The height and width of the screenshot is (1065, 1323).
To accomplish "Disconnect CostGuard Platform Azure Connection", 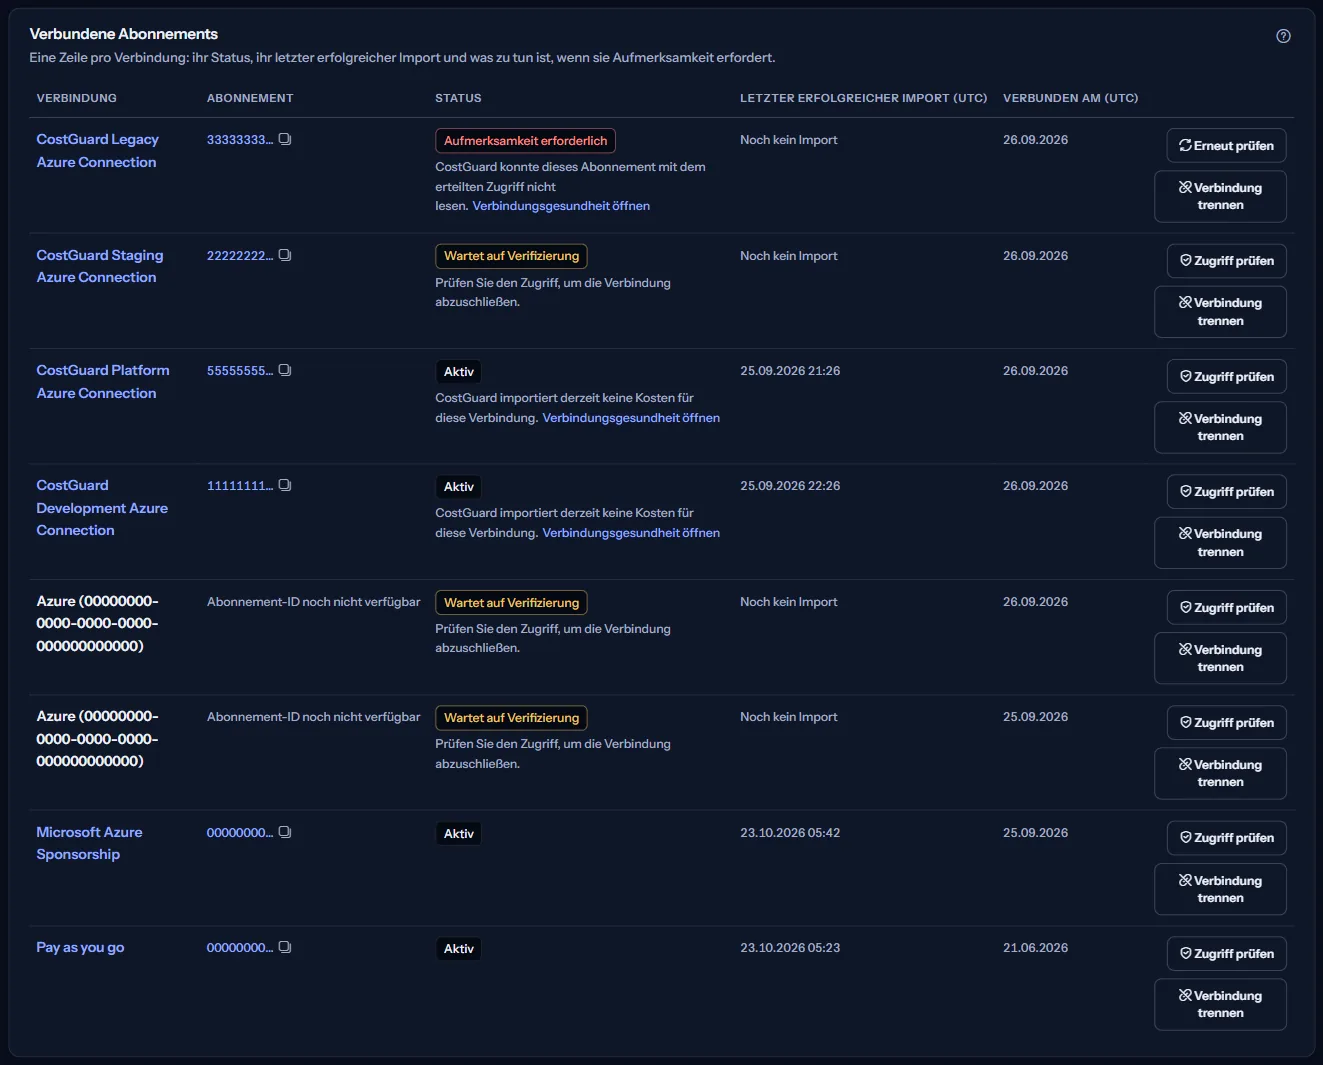I will point(1220,427).
